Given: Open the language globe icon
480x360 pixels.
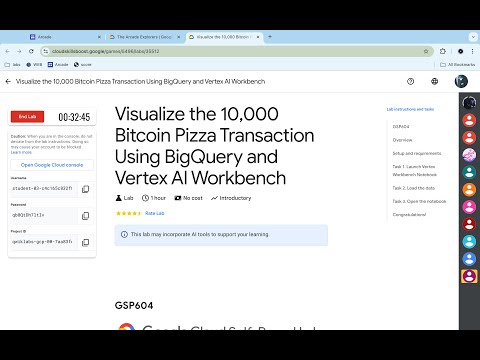Looking at the screenshot, I should 434,81.
